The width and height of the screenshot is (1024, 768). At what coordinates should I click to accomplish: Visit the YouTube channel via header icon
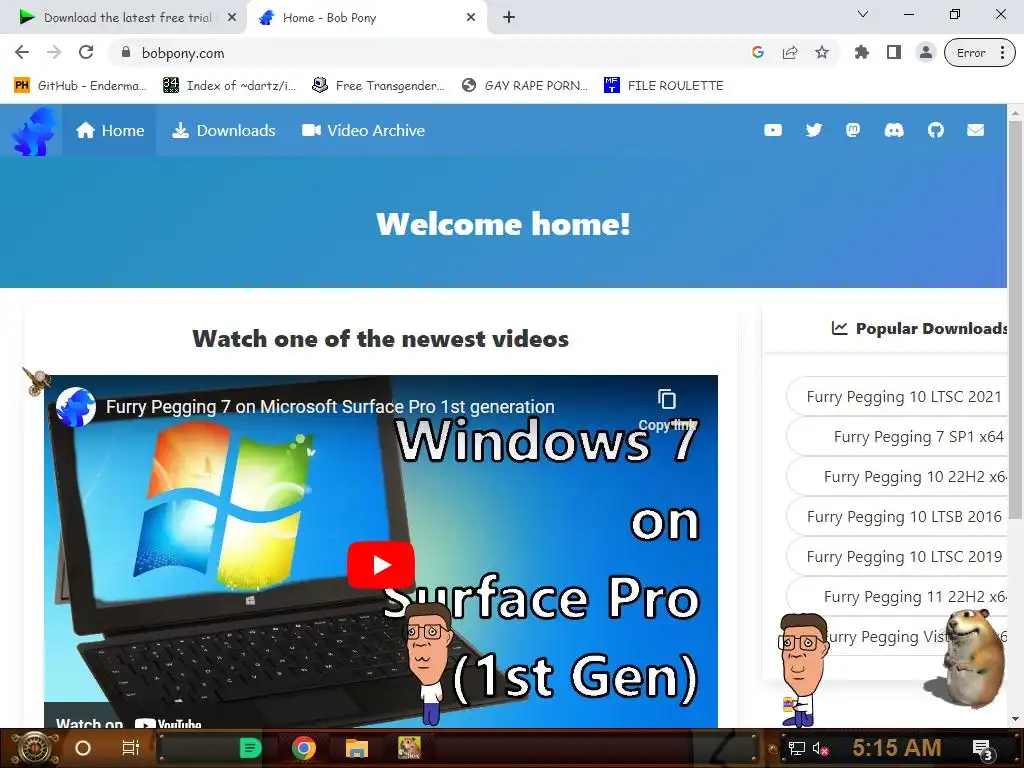pyautogui.click(x=773, y=131)
